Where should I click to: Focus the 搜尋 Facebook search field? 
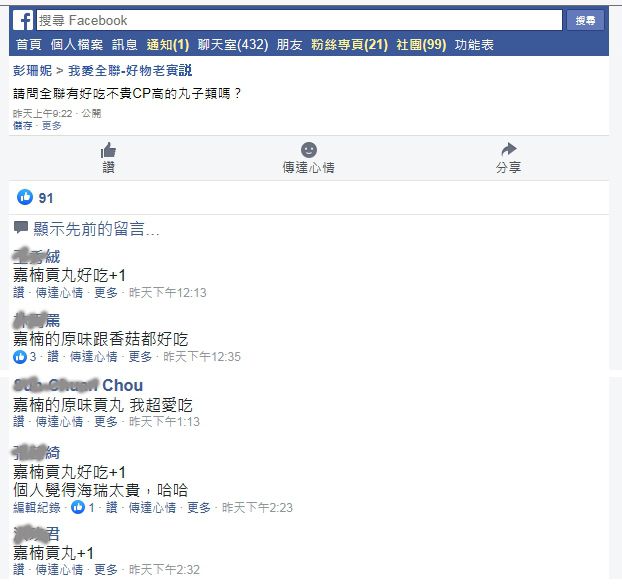(299, 20)
